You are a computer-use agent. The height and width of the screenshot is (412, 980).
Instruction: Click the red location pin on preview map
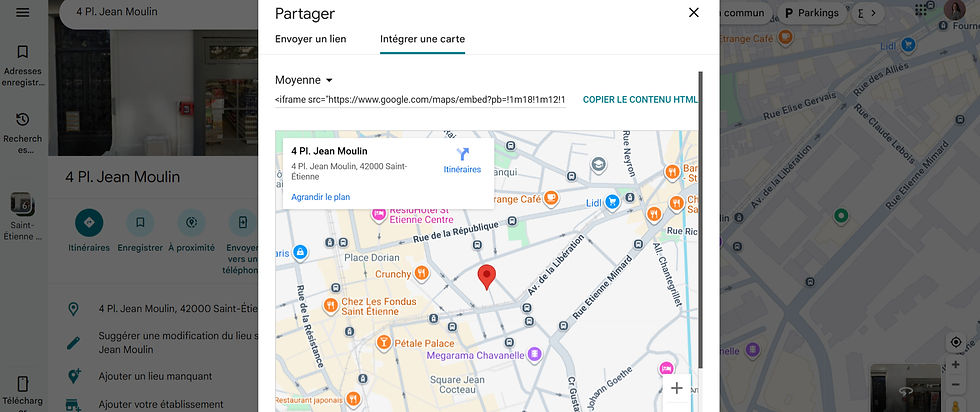tap(487, 277)
